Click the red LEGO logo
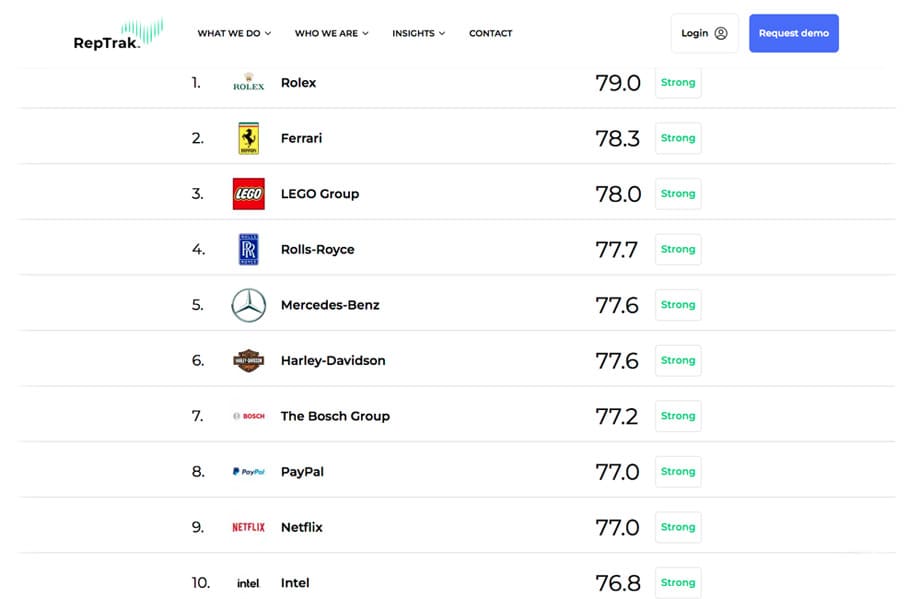The image size is (921, 599). tap(248, 194)
